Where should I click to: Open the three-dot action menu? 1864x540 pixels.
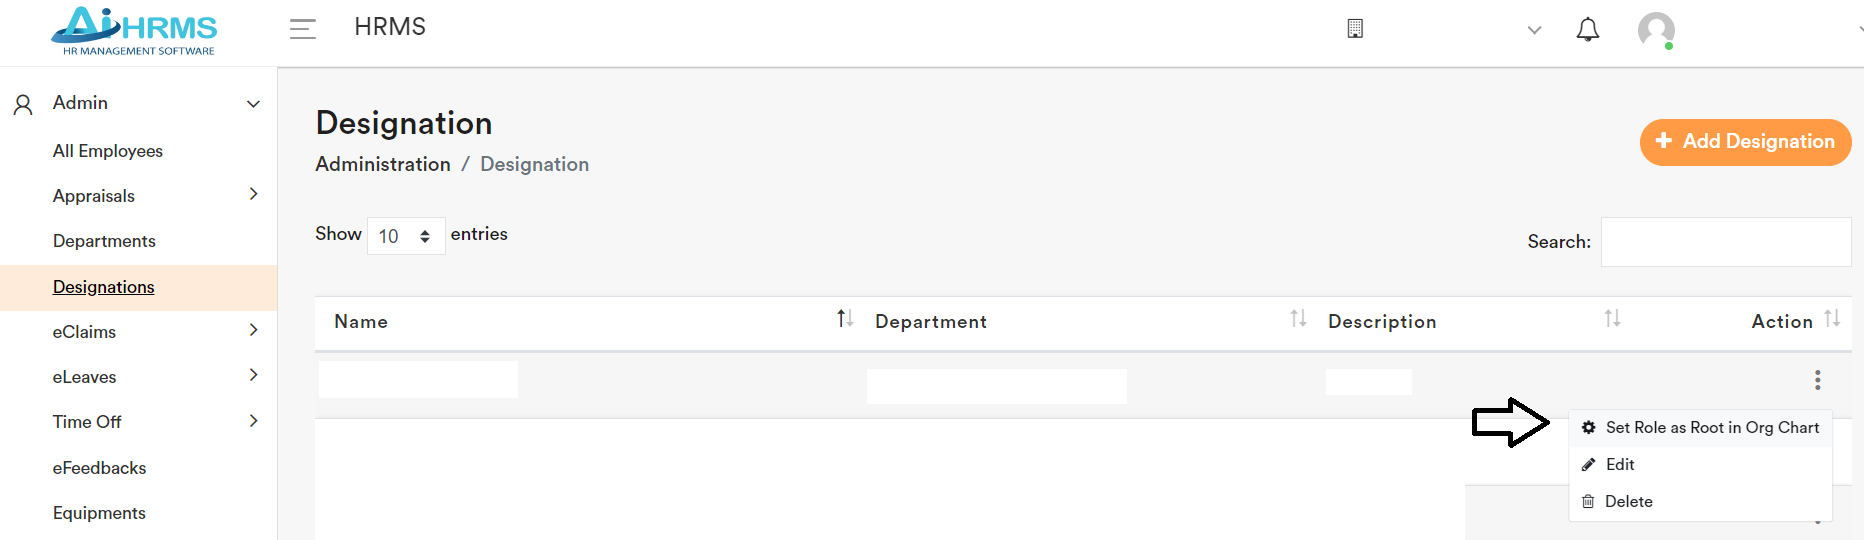click(1817, 380)
